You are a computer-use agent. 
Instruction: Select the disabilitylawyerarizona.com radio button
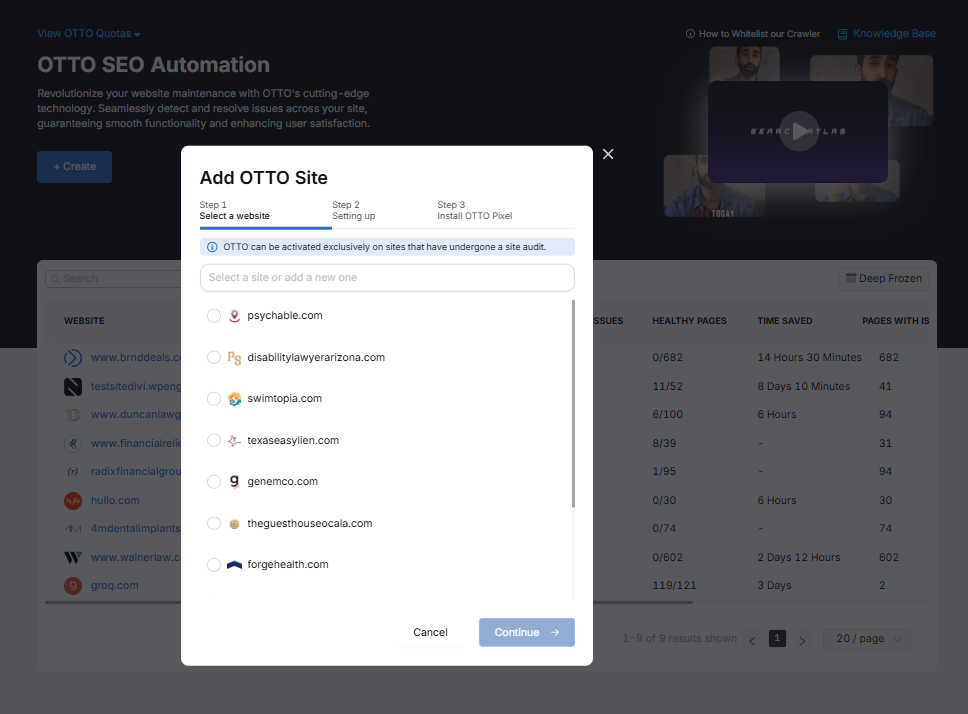tap(214, 357)
